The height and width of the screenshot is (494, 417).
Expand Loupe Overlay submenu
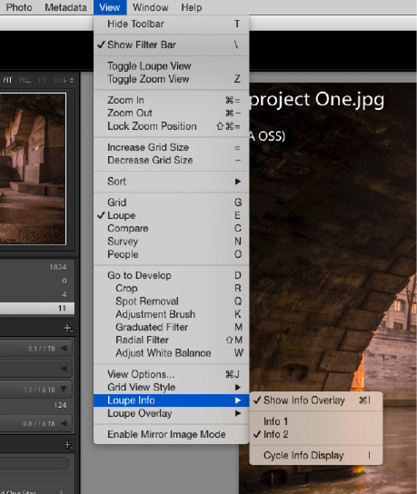point(171,413)
